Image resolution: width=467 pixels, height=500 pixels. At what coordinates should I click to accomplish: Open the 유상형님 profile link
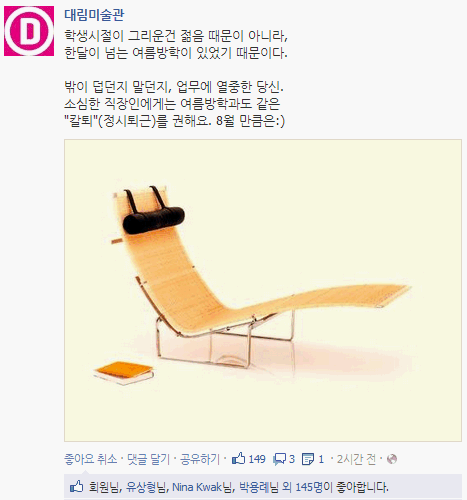(146, 487)
